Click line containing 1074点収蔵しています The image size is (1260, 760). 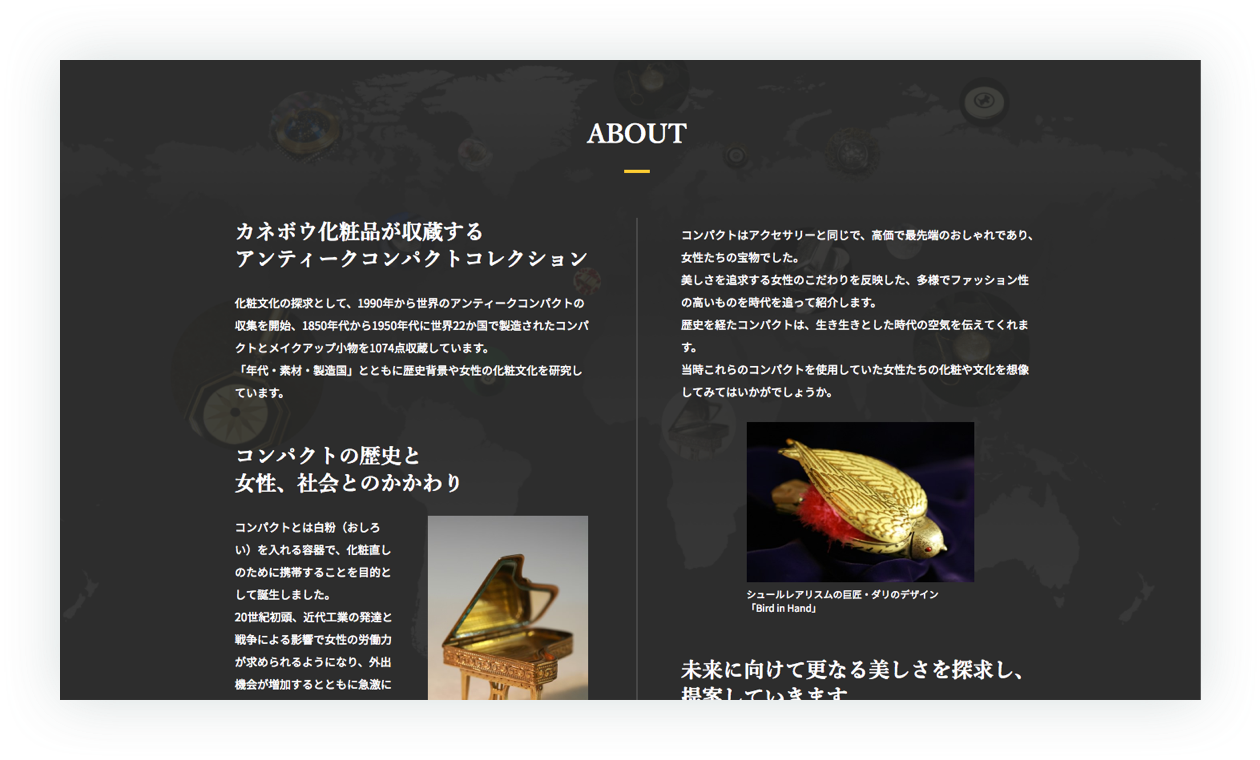point(362,348)
